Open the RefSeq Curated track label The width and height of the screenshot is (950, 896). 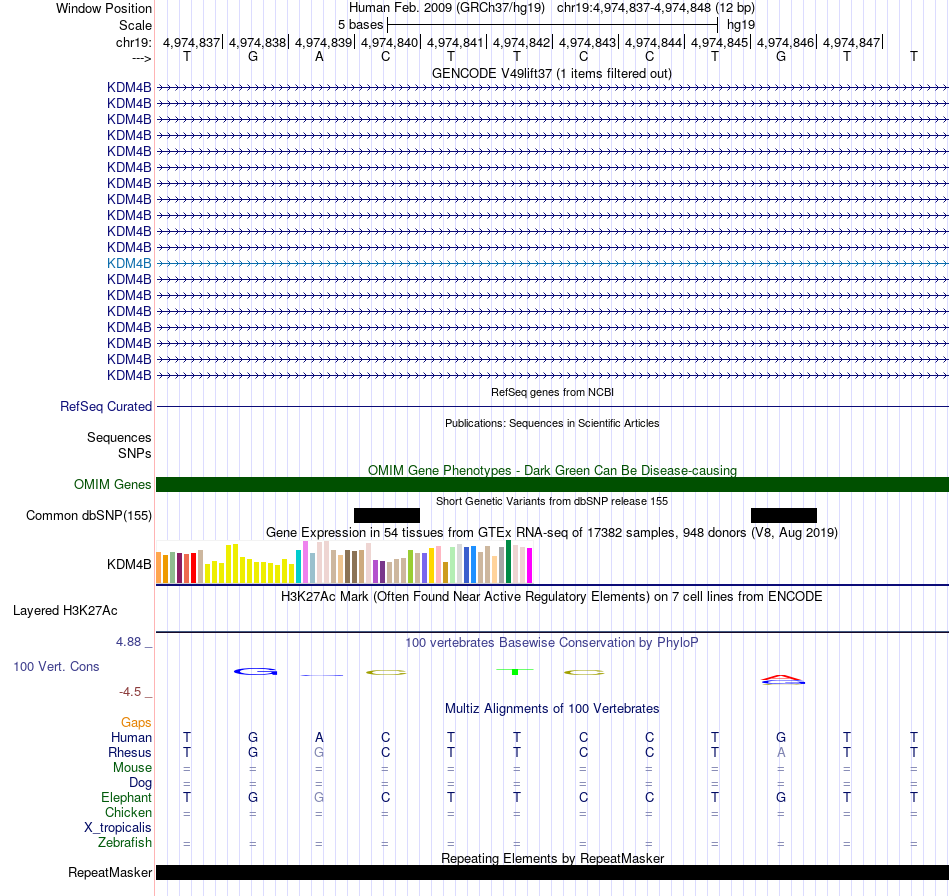pos(106,407)
